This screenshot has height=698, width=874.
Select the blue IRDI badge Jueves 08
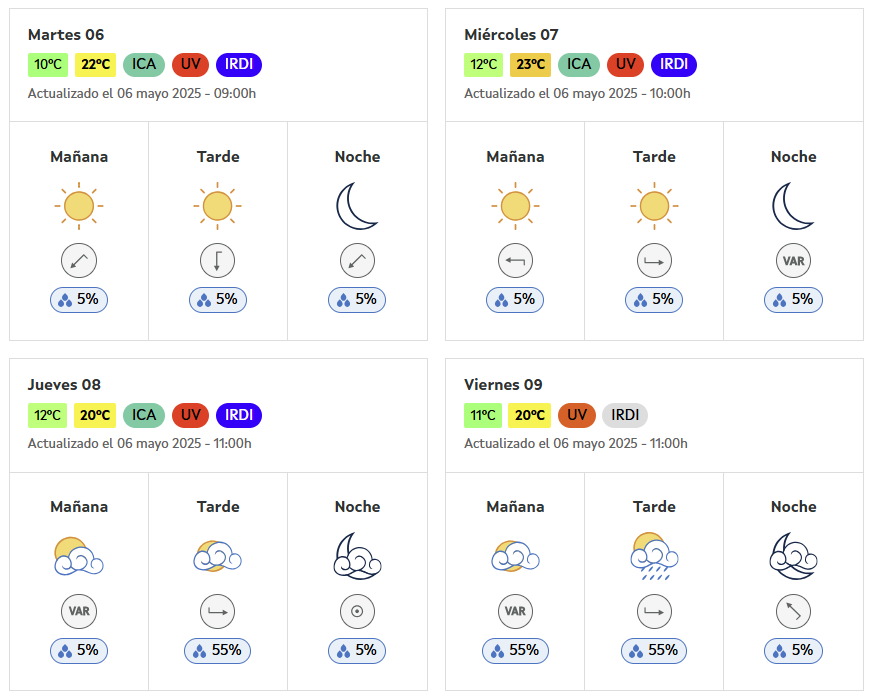(x=239, y=415)
